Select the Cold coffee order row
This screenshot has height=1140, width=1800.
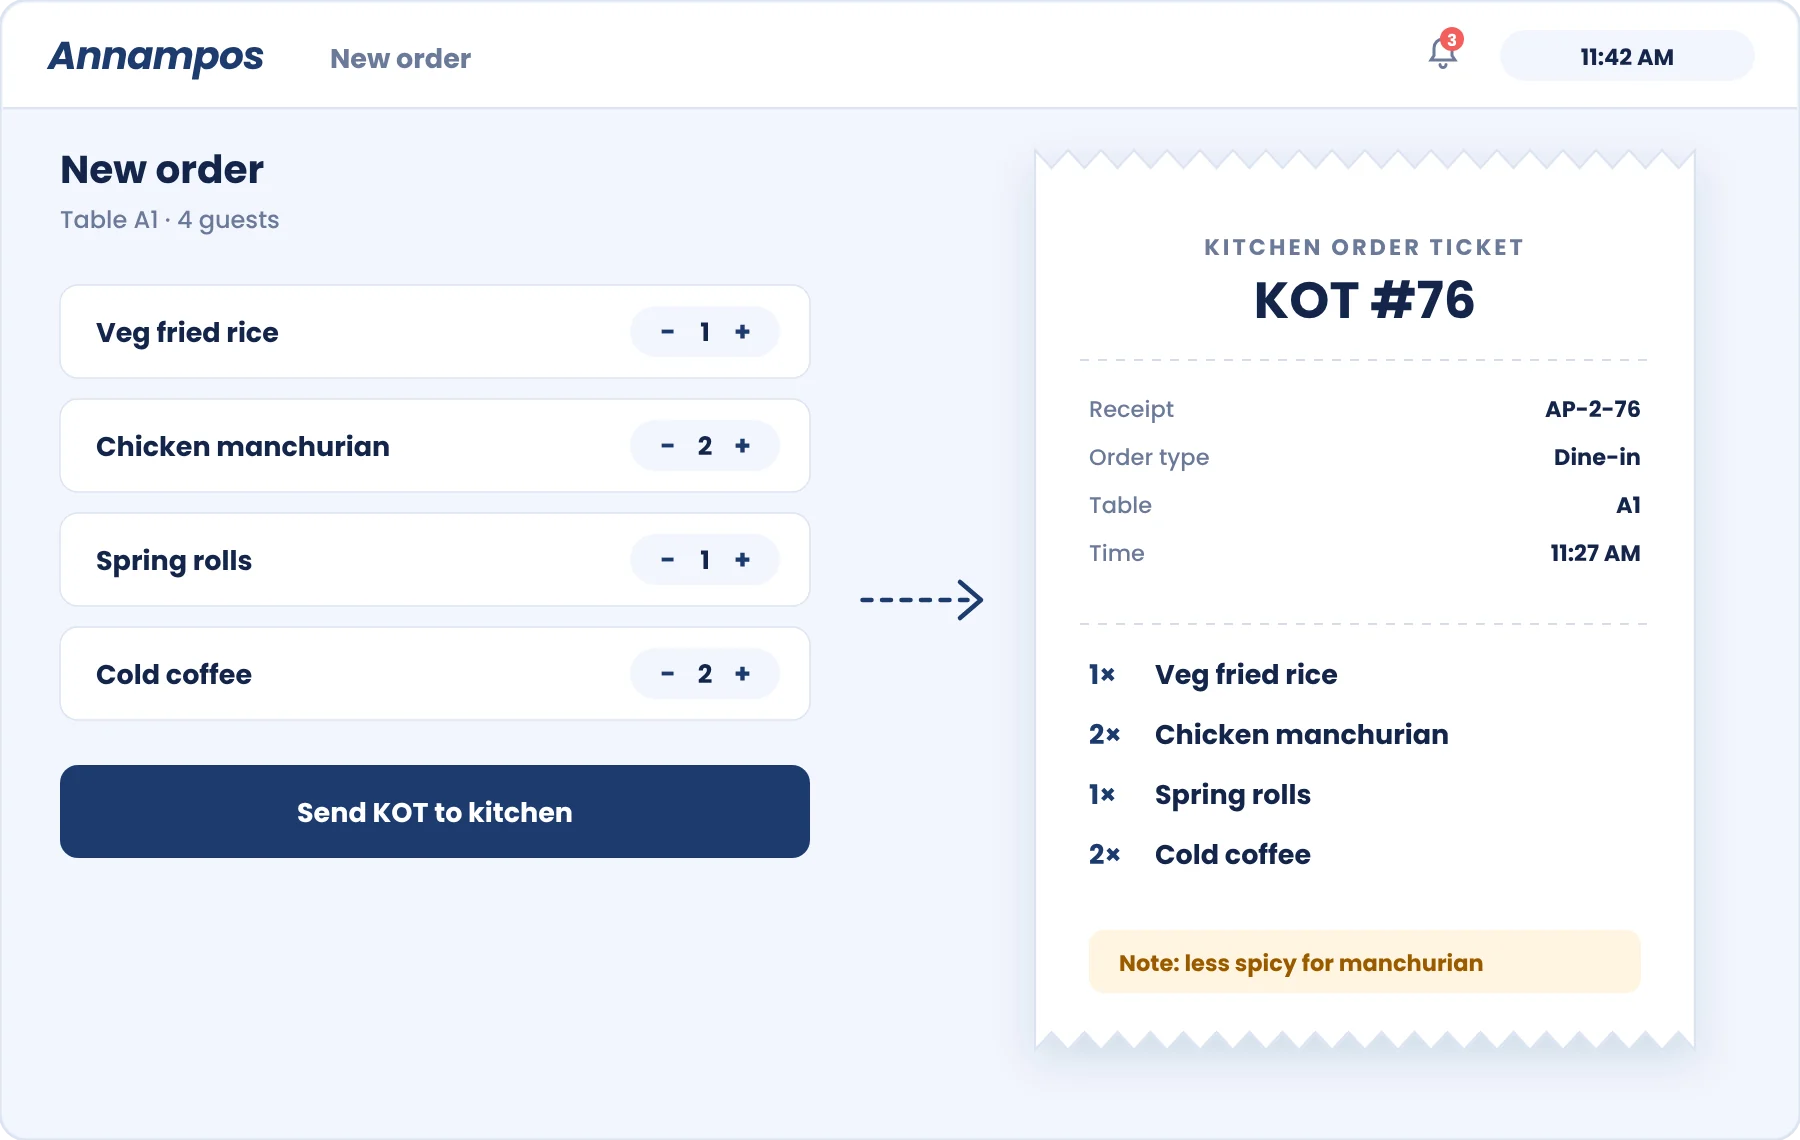coord(435,674)
